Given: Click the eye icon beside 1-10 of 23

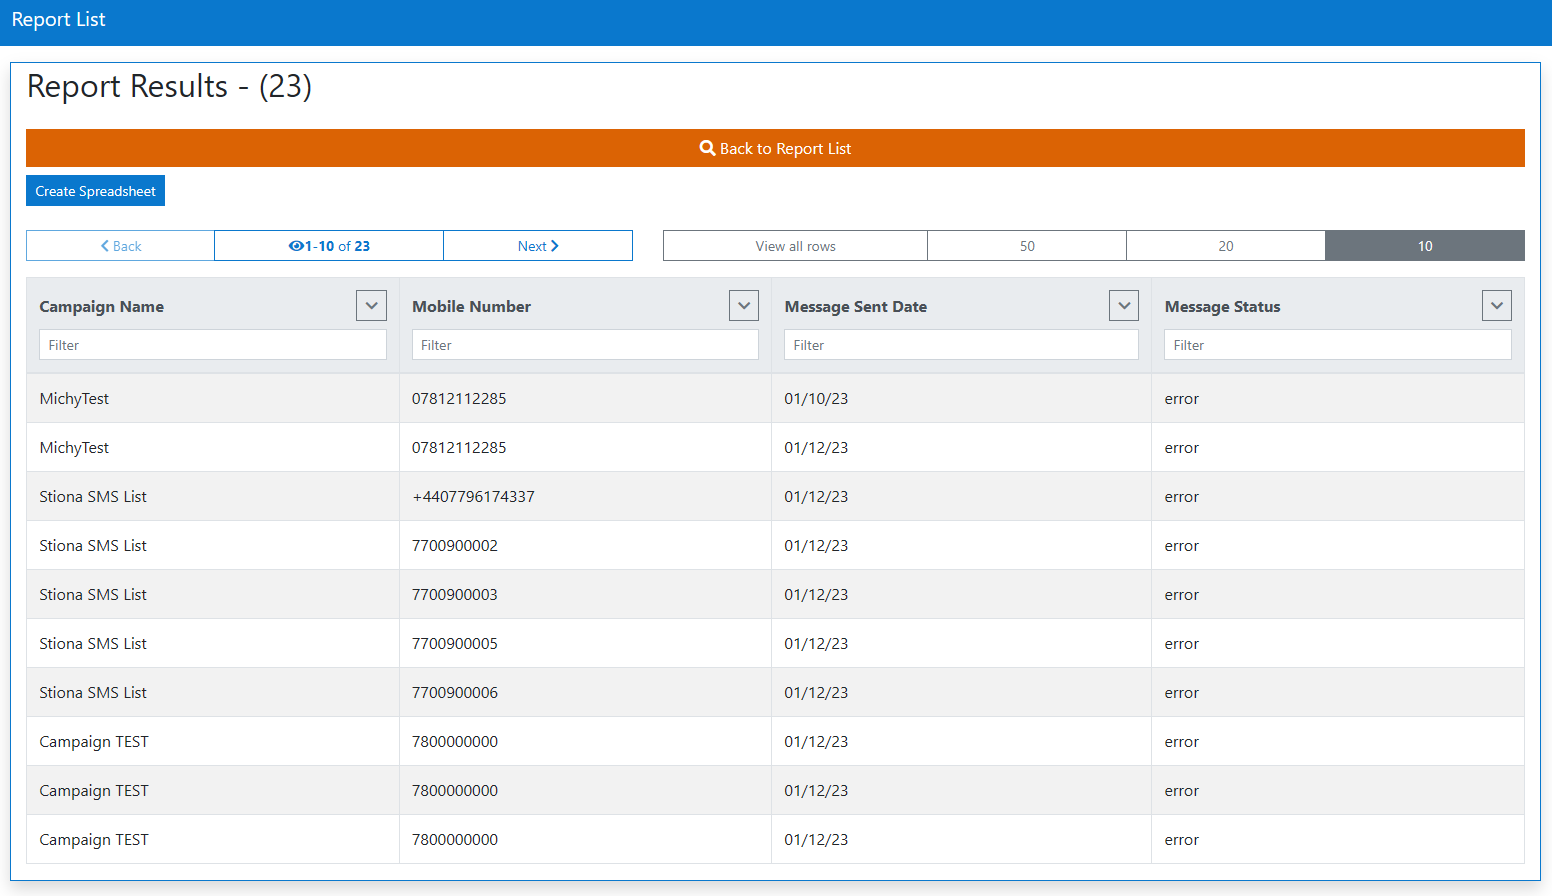Looking at the screenshot, I should tap(296, 246).
